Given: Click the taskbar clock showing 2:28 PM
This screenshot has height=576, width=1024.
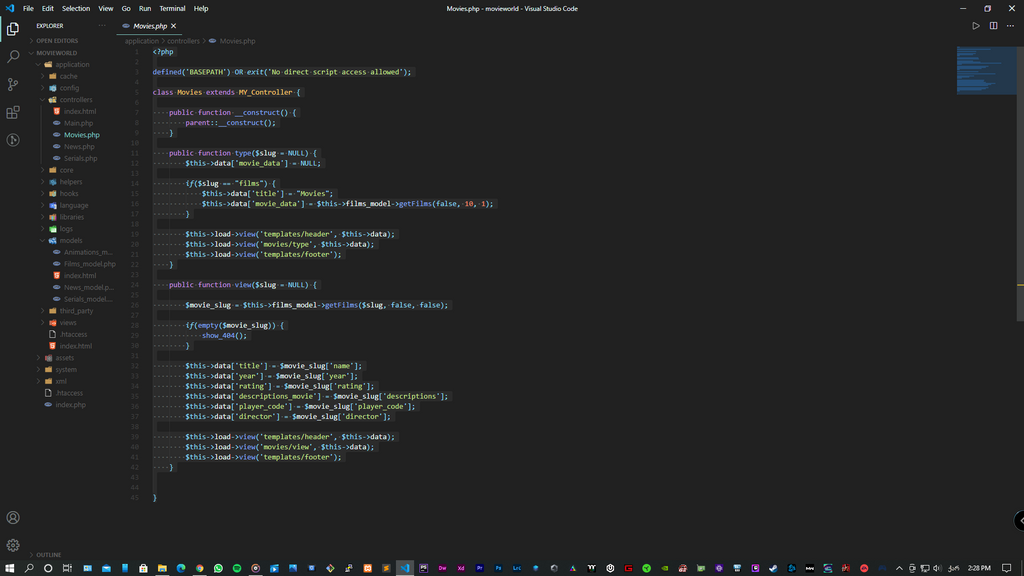Looking at the screenshot, I should pos(979,568).
